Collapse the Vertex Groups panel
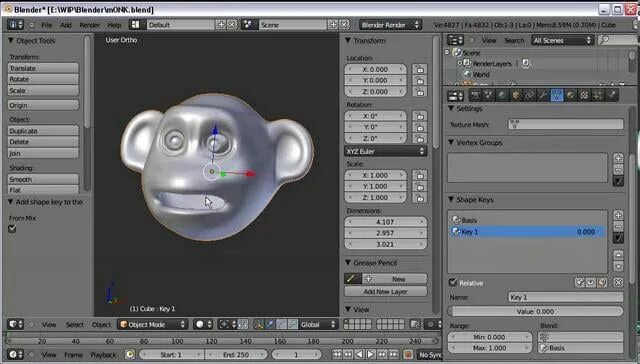640x364 pixels. [x=451, y=142]
